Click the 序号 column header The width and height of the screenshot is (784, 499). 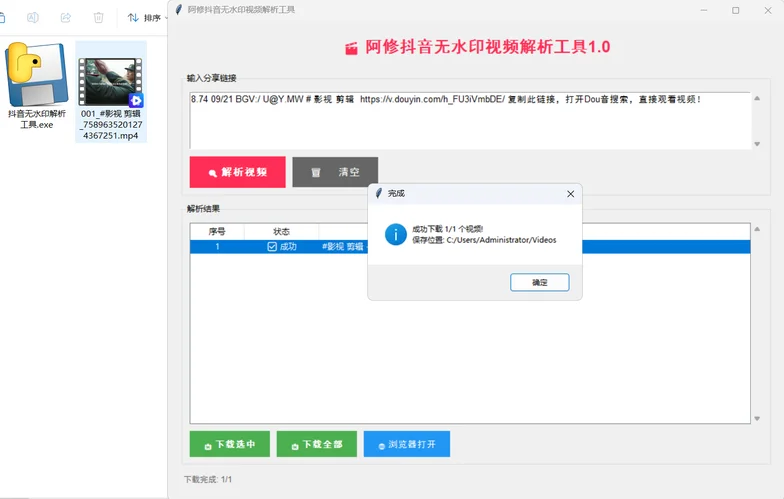217,231
